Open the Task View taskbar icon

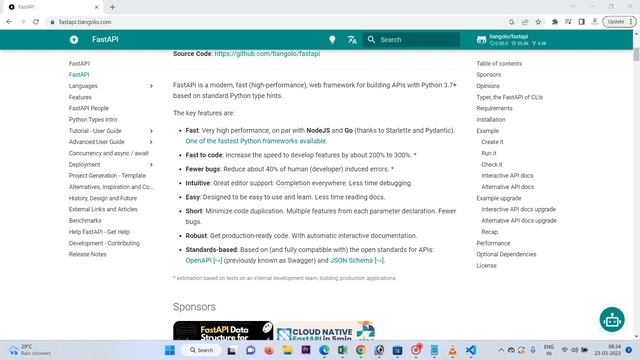pyautogui.click(x=231, y=350)
